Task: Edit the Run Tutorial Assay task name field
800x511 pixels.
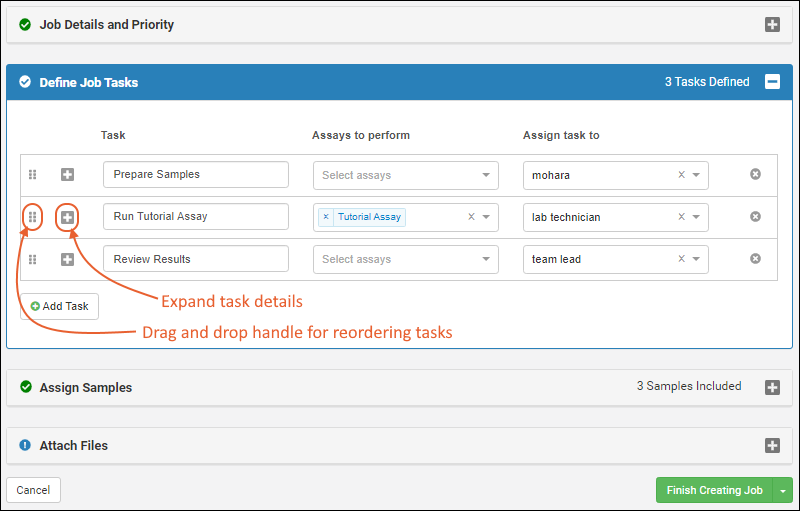Action: coord(195,217)
